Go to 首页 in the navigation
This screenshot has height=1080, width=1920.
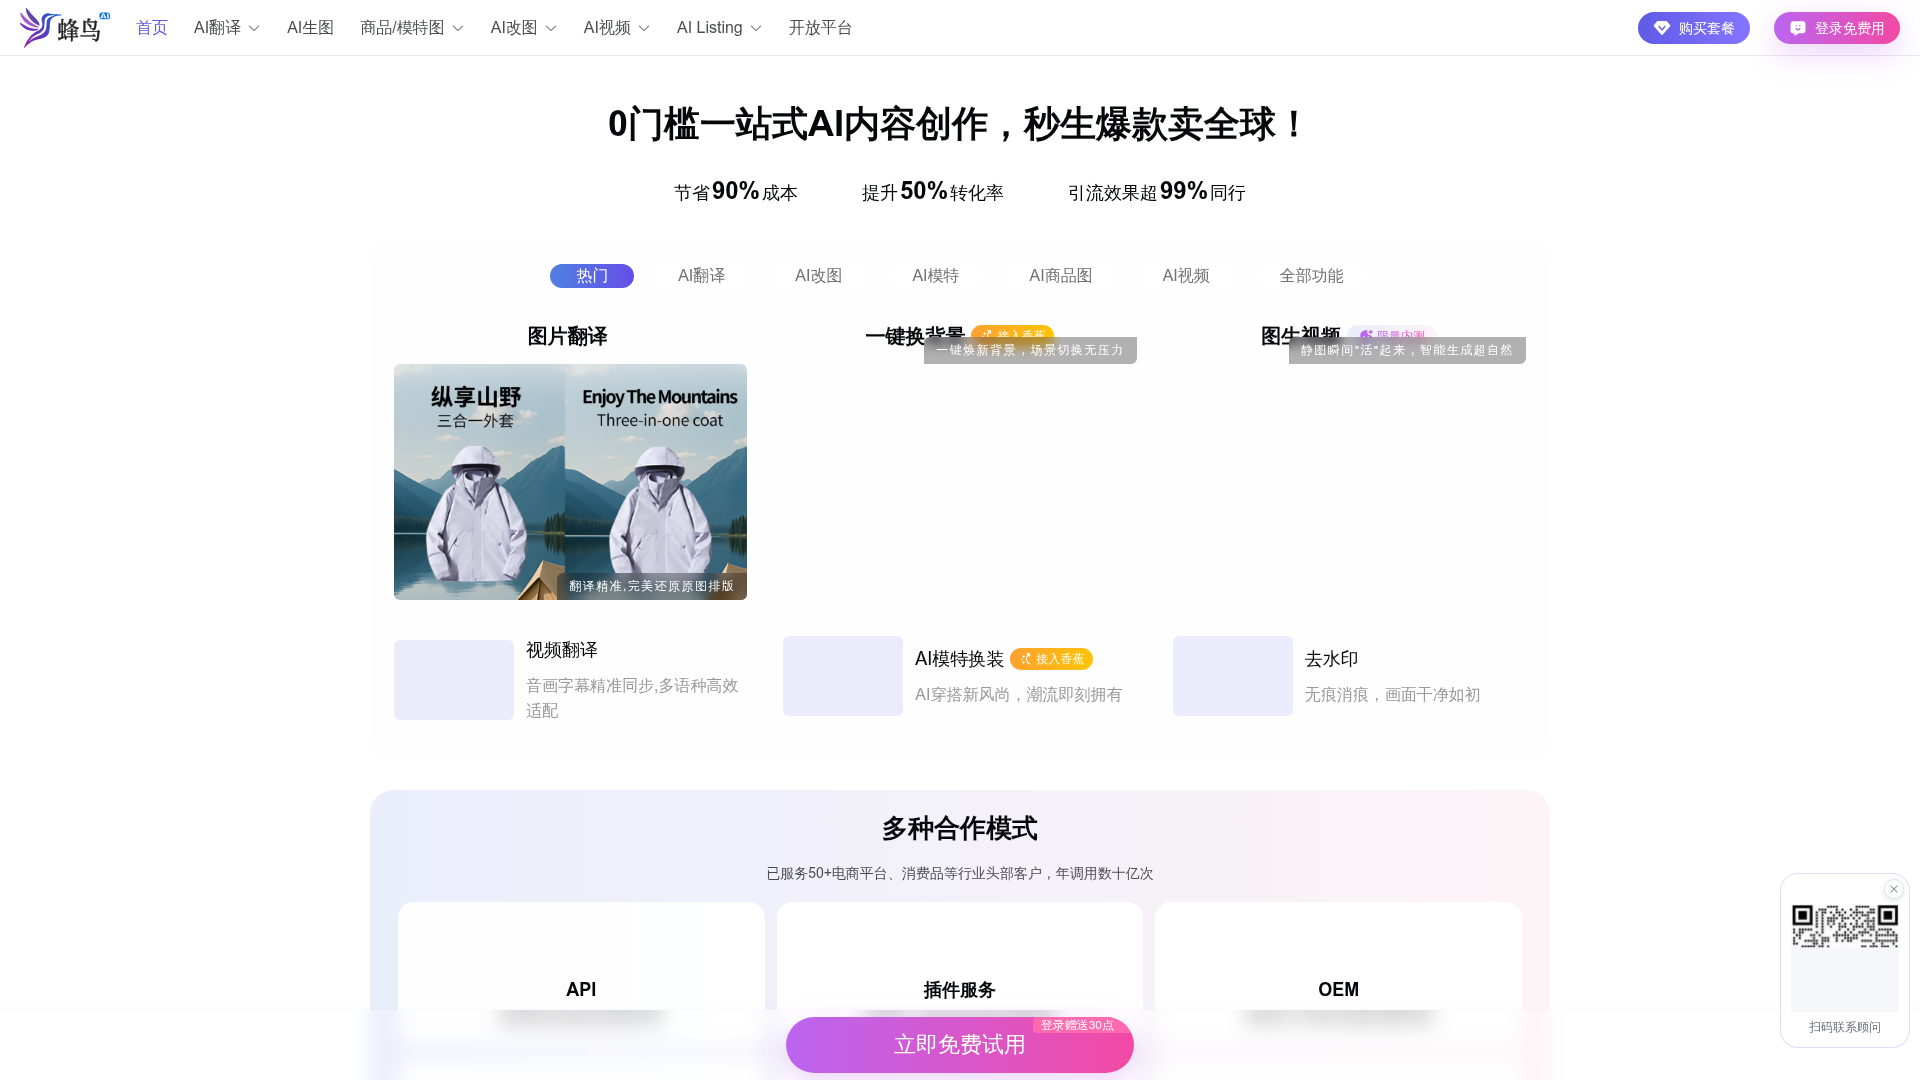pyautogui.click(x=152, y=28)
